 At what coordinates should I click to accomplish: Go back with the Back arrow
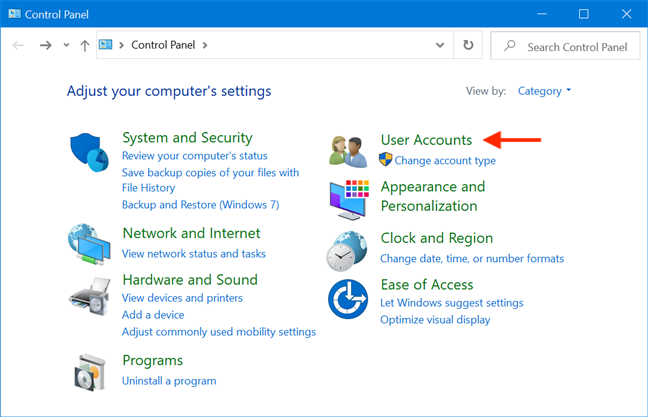(18, 45)
